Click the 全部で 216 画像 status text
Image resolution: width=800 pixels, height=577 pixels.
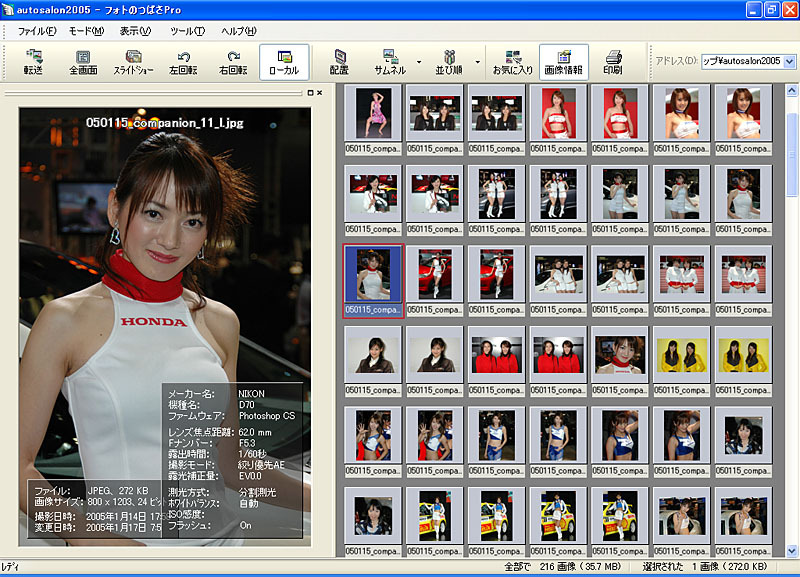coord(563,566)
